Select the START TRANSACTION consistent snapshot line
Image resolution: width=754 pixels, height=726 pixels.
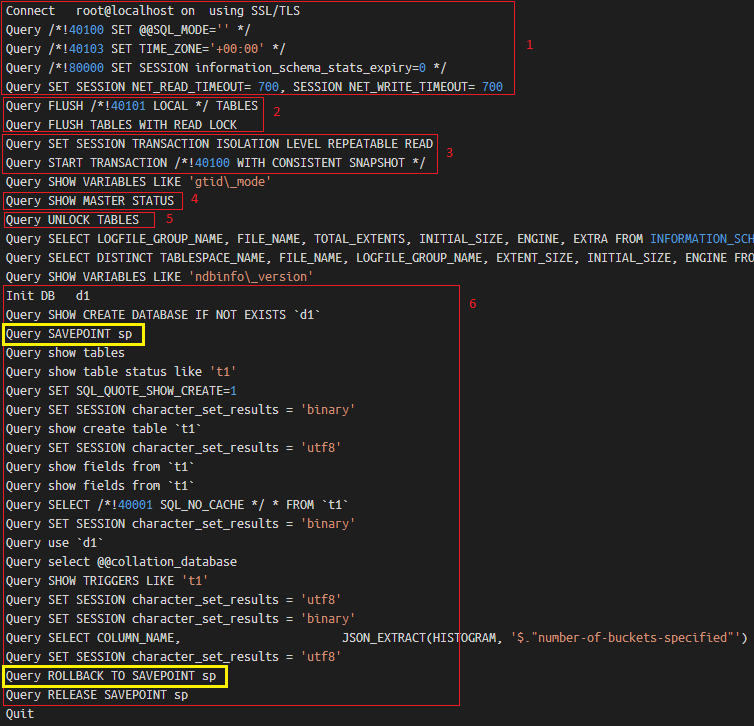(x=215, y=163)
